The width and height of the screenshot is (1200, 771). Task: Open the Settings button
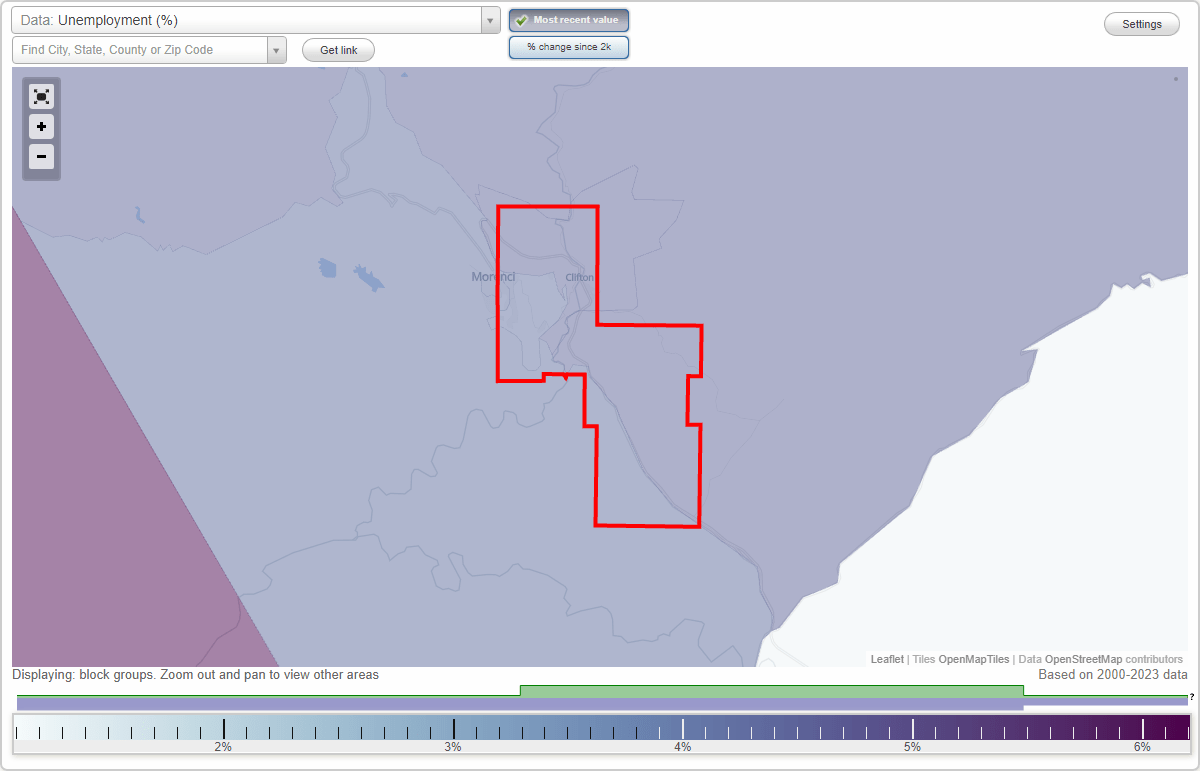pos(1142,24)
